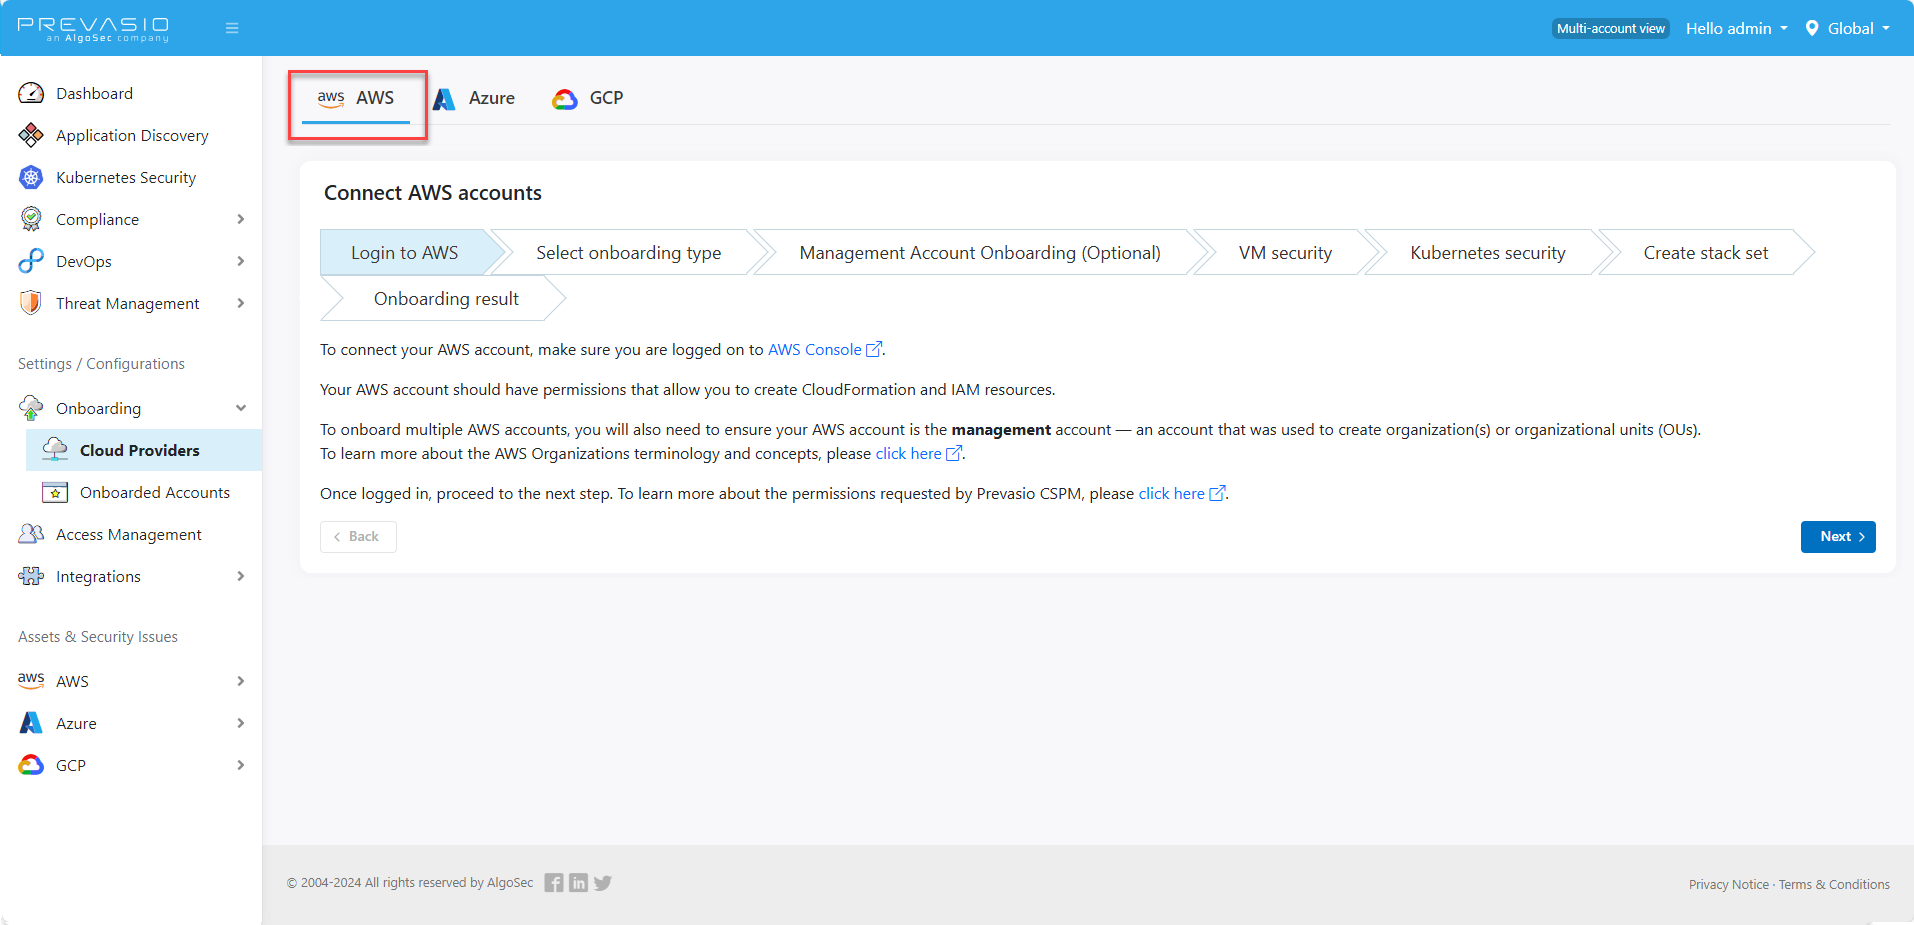
Task: Select the Login to AWS step
Action: (405, 253)
